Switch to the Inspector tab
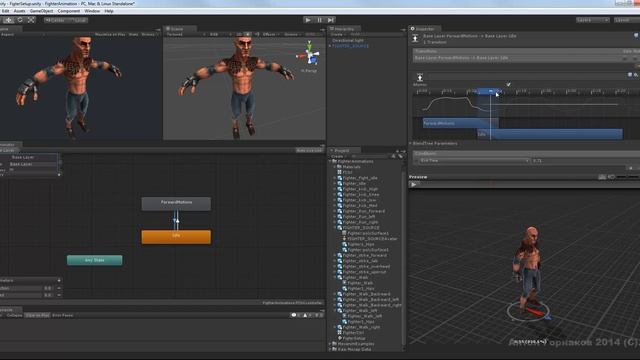 click(424, 29)
